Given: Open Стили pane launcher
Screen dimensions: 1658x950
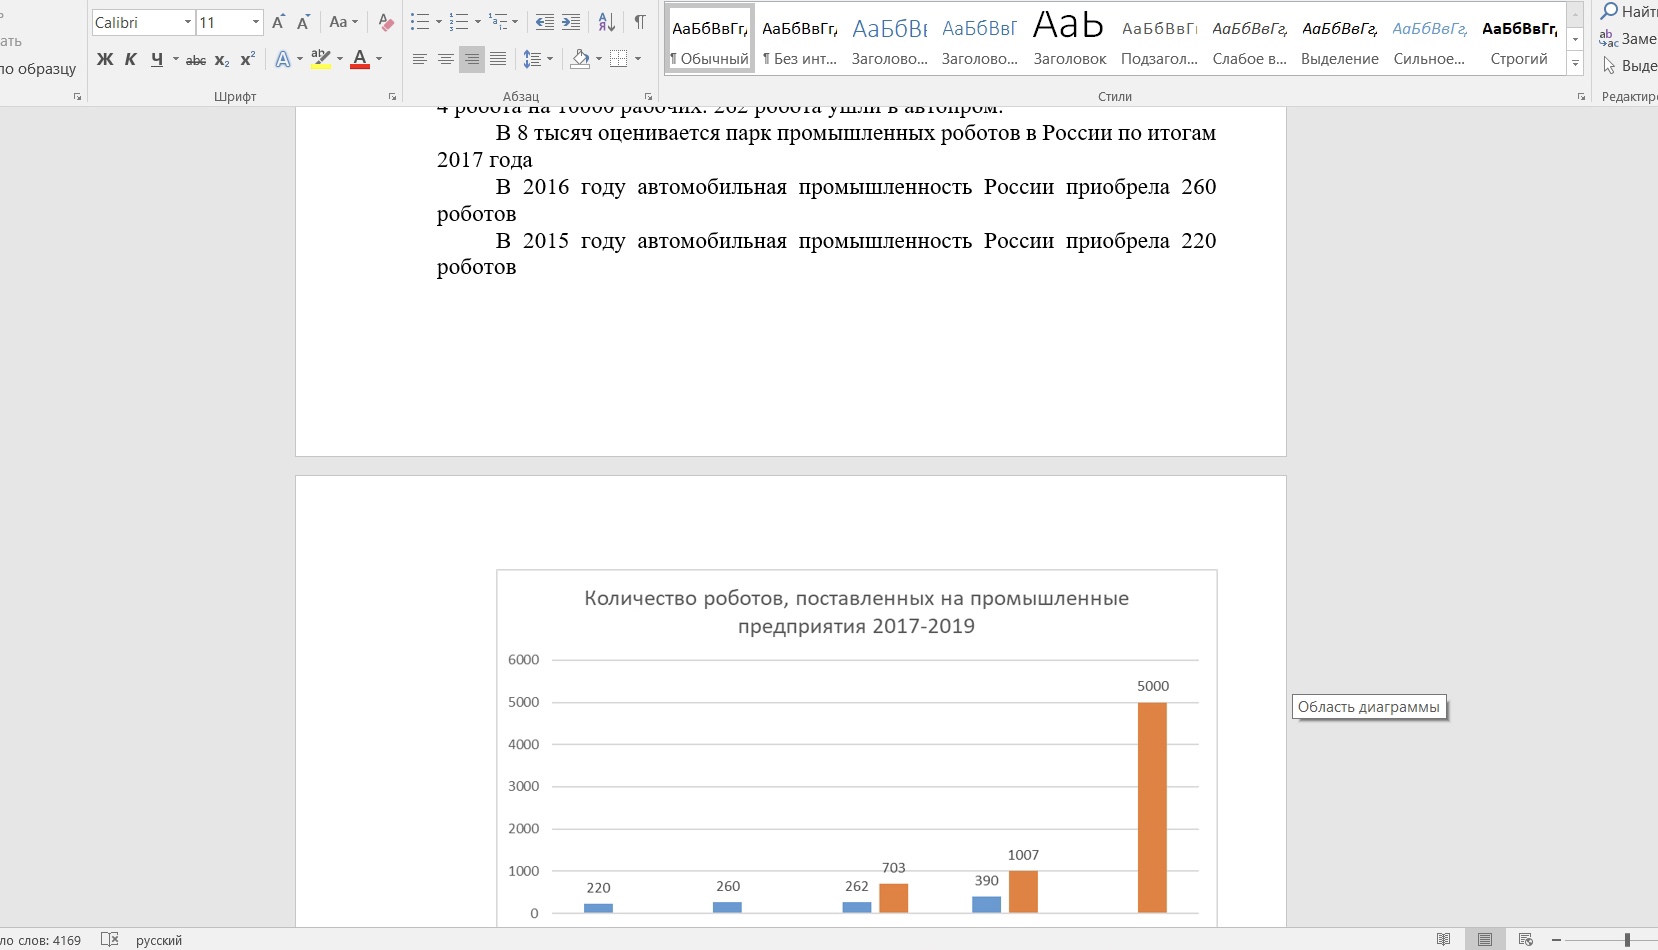Looking at the screenshot, I should [1581, 97].
